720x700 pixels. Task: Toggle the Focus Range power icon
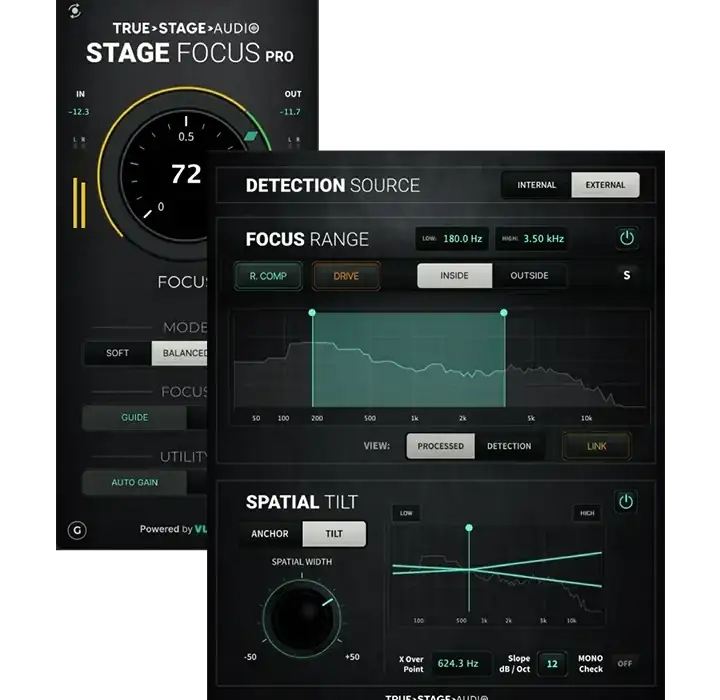[x=627, y=238]
